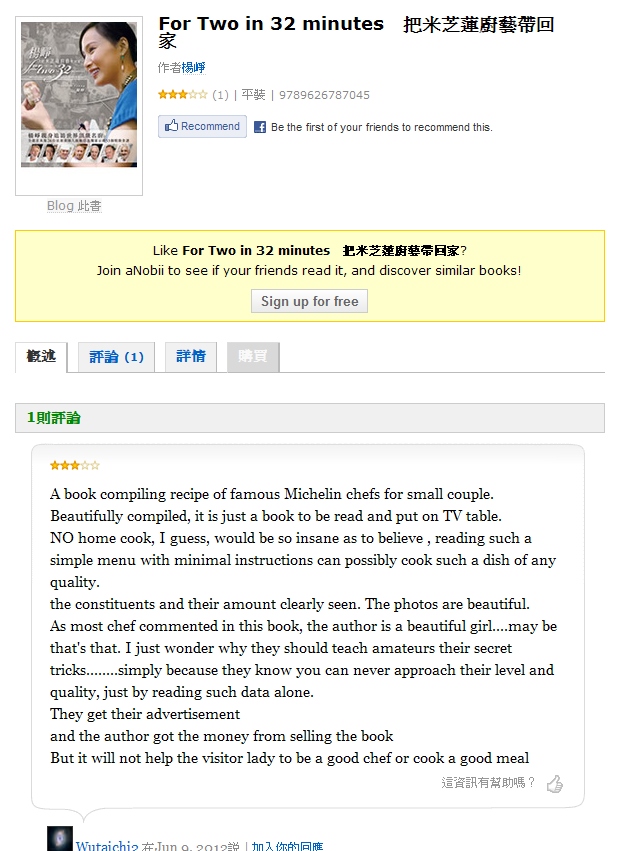Click the greyed-out 購買 purchase tab
This screenshot has height=851, width=617.
click(253, 357)
